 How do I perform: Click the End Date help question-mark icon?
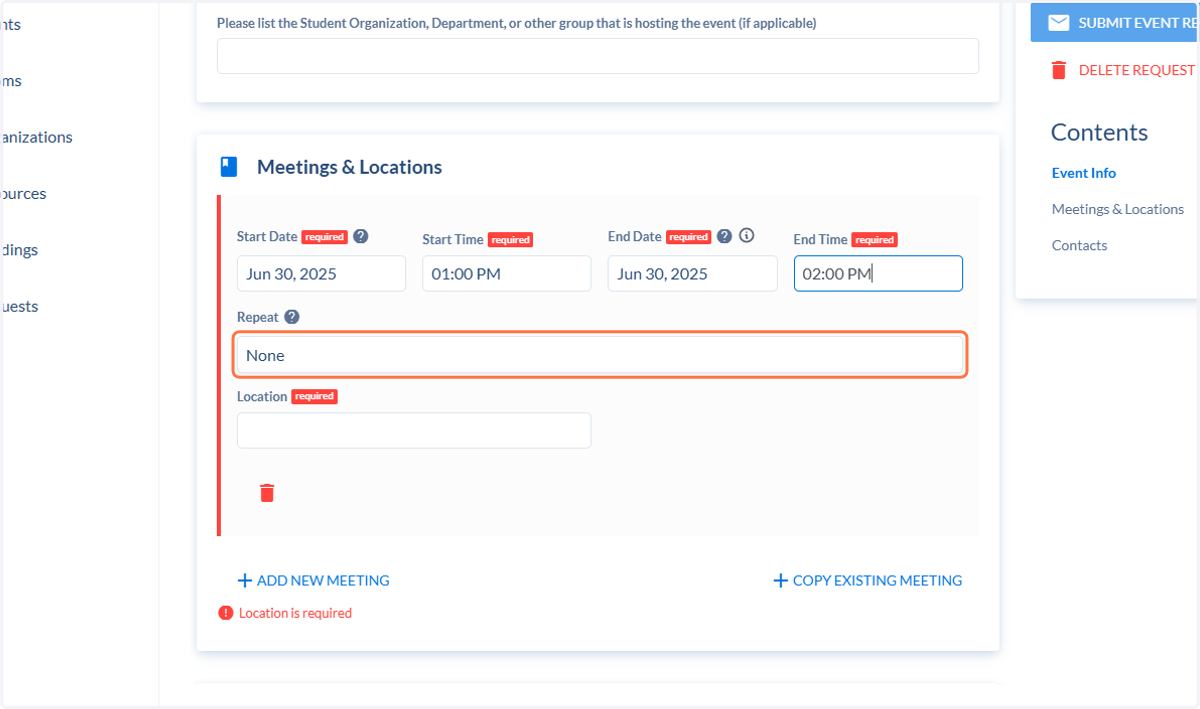725,237
